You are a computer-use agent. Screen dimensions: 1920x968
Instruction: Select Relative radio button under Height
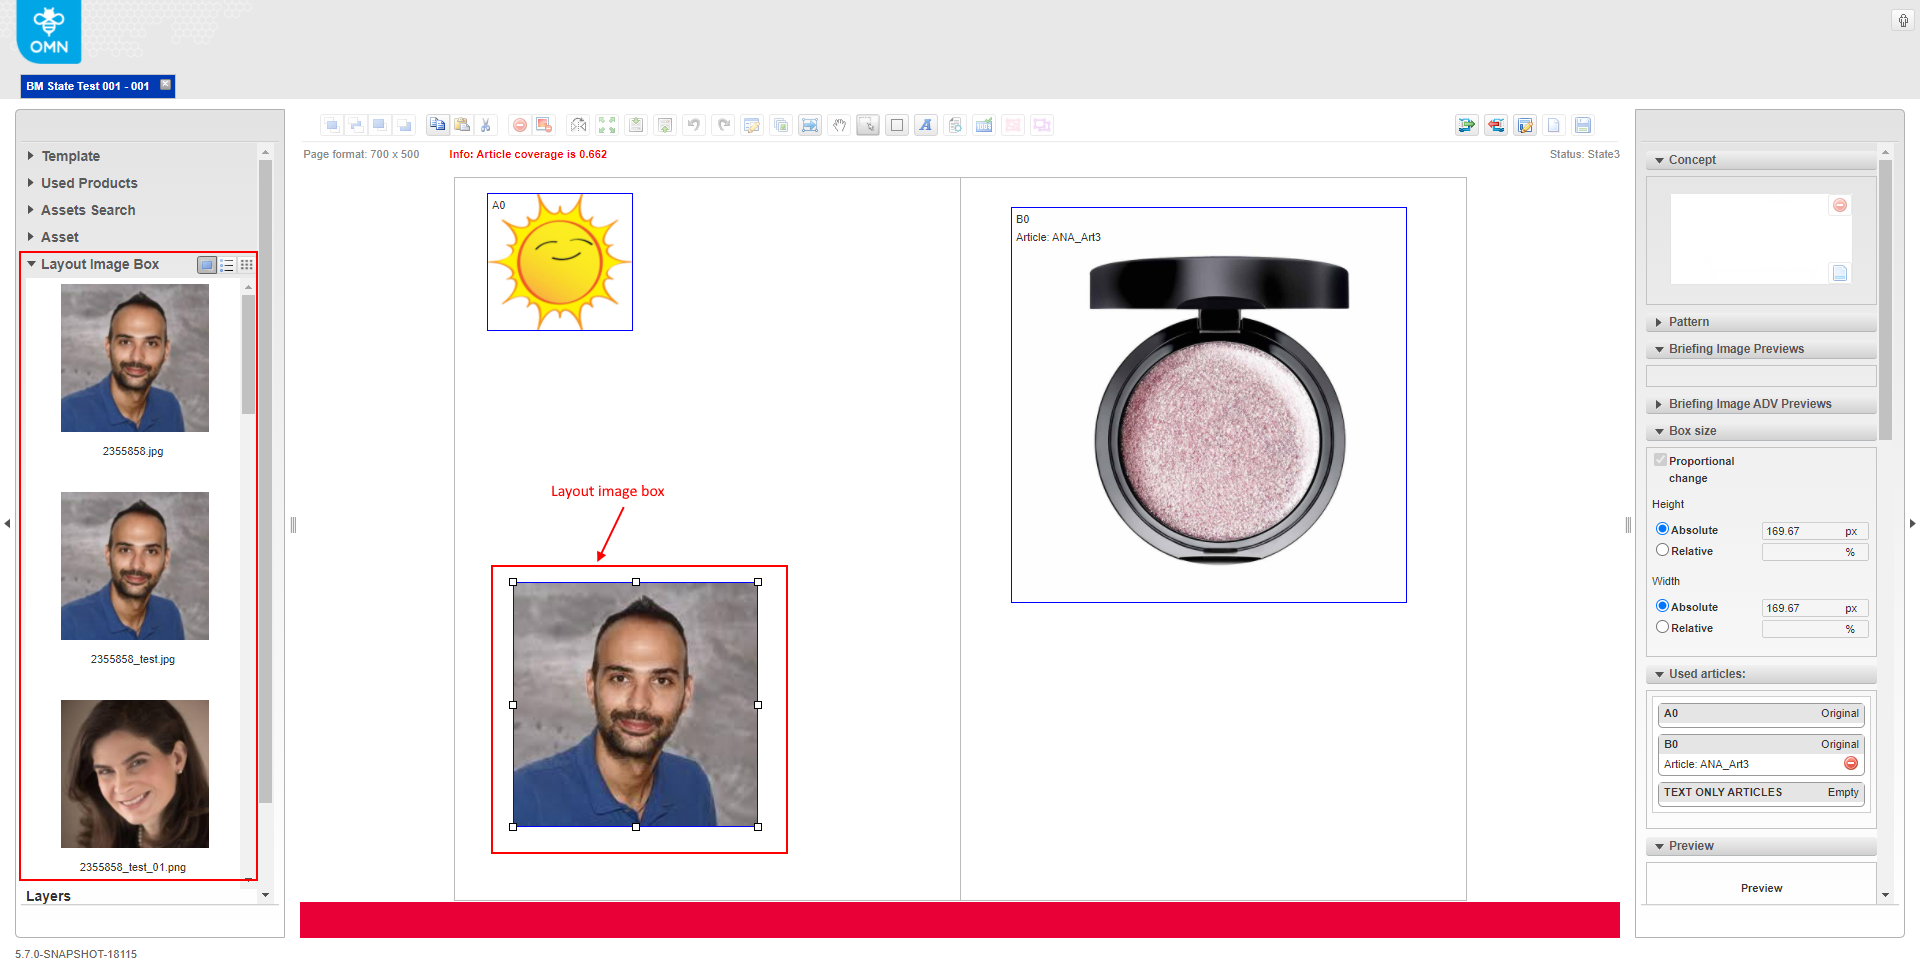point(1662,550)
